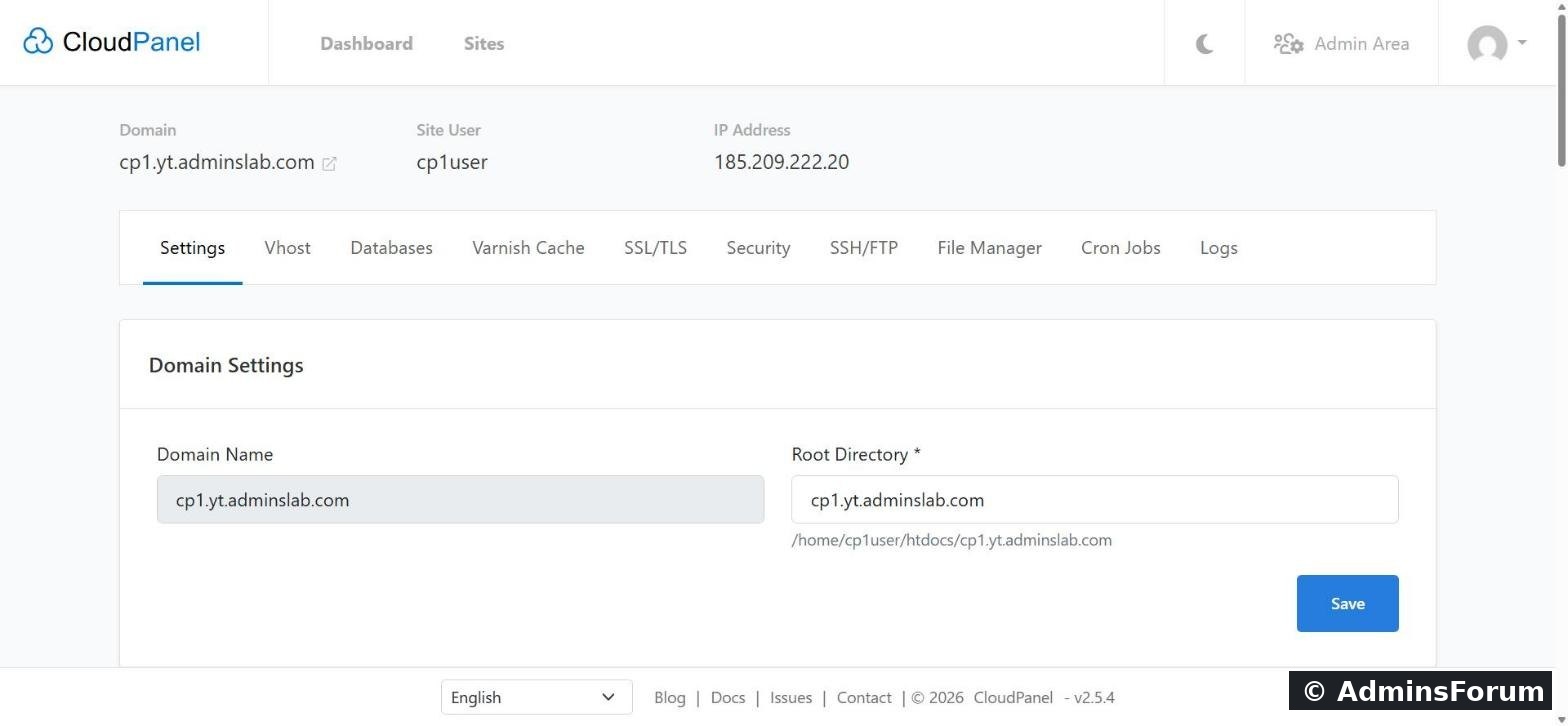Open the File Manager tab
Screen dimensions: 1568x726
989,248
